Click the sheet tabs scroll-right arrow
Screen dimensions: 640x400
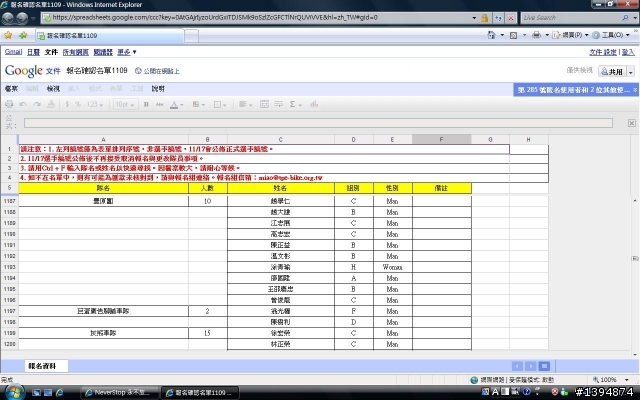point(530,366)
